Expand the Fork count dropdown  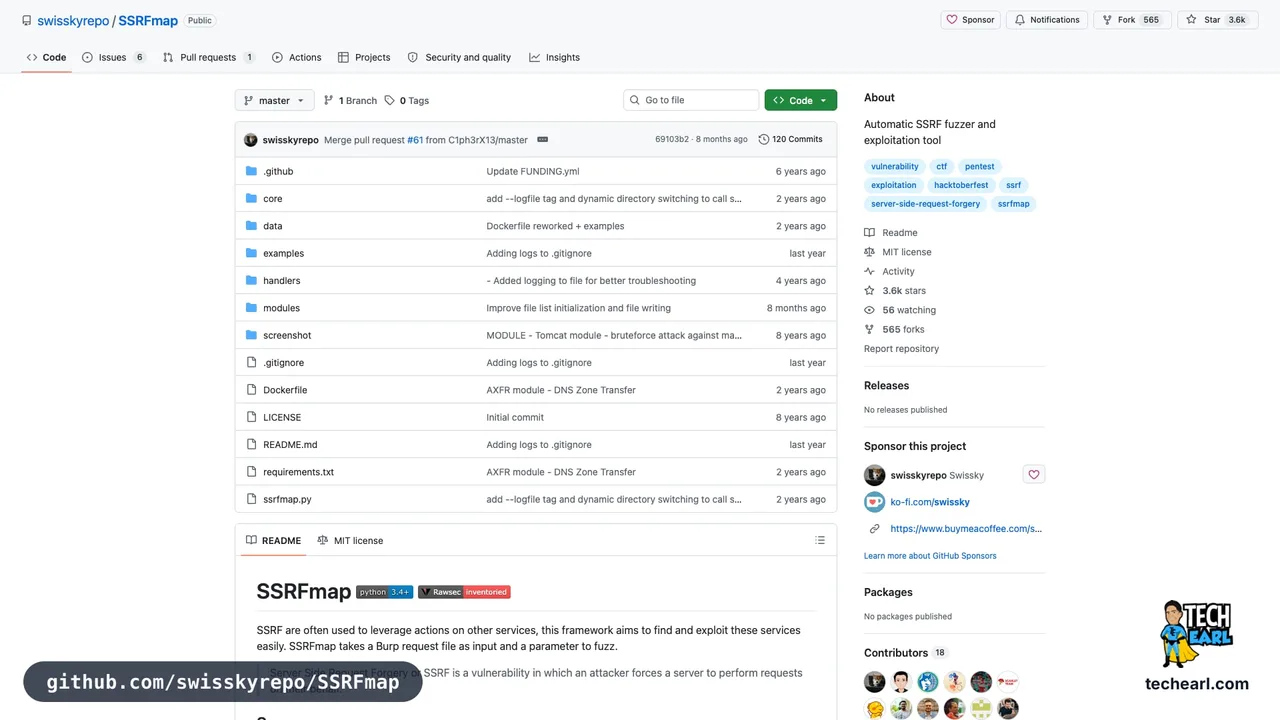point(1132,20)
